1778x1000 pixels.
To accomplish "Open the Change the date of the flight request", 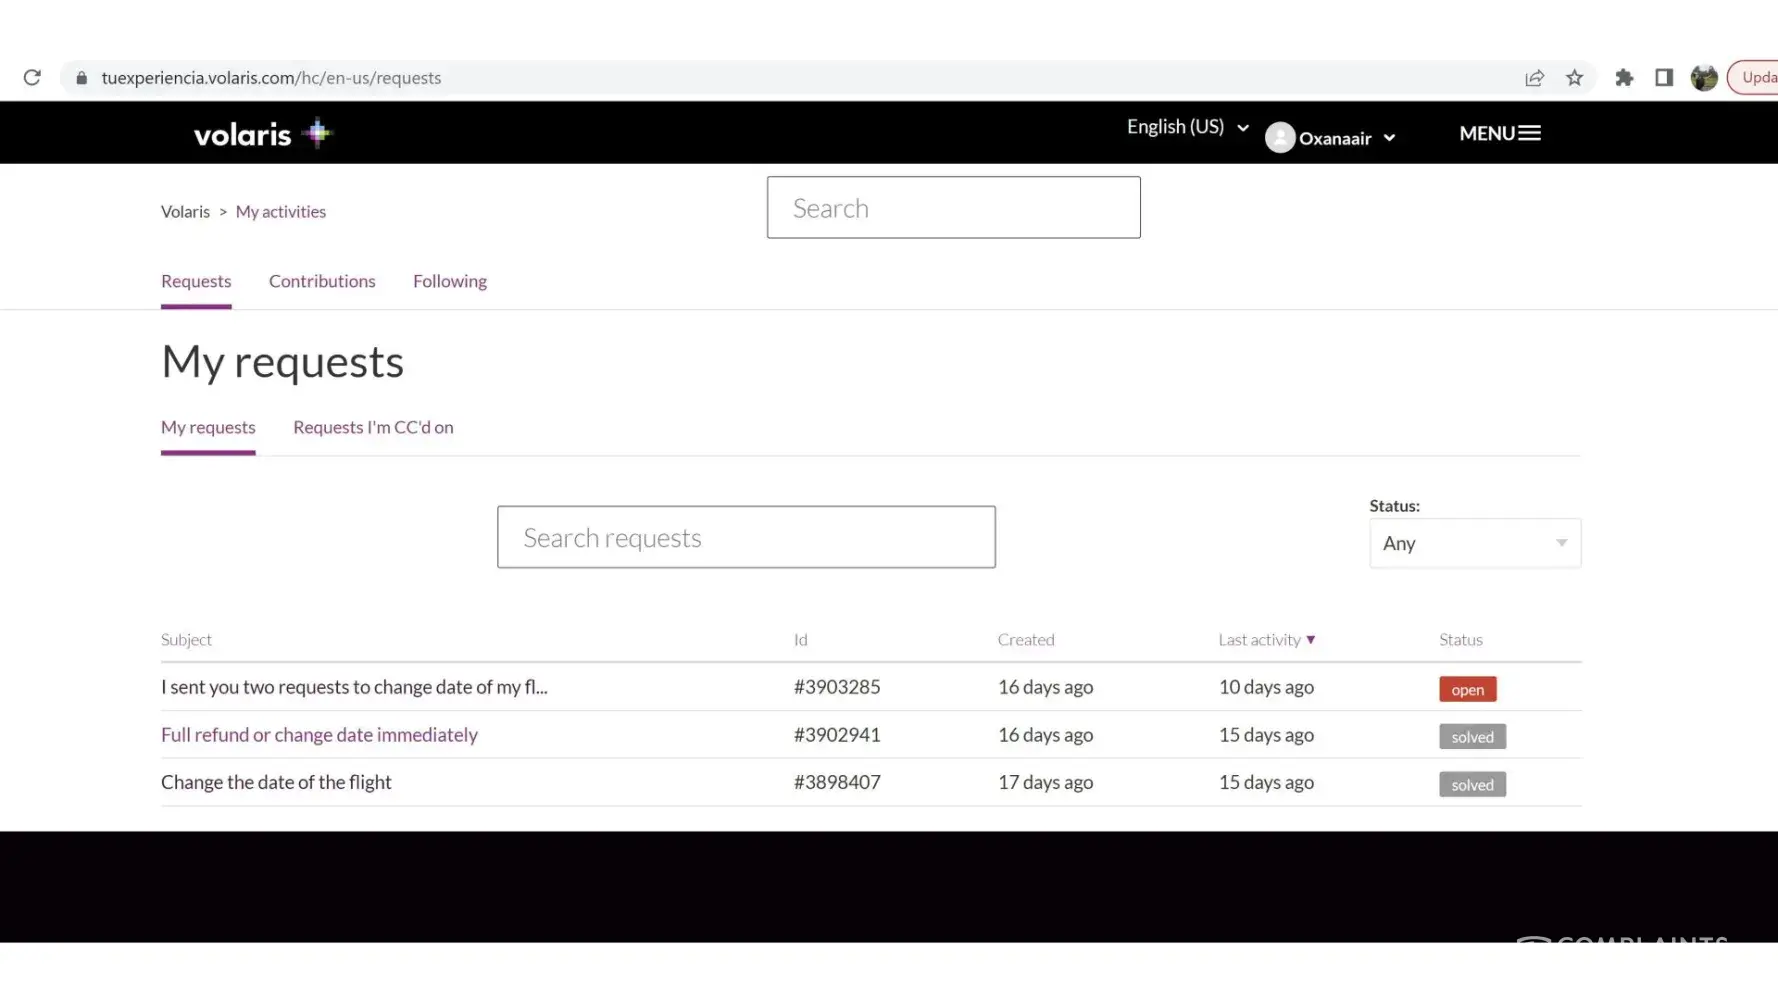I will click(276, 782).
